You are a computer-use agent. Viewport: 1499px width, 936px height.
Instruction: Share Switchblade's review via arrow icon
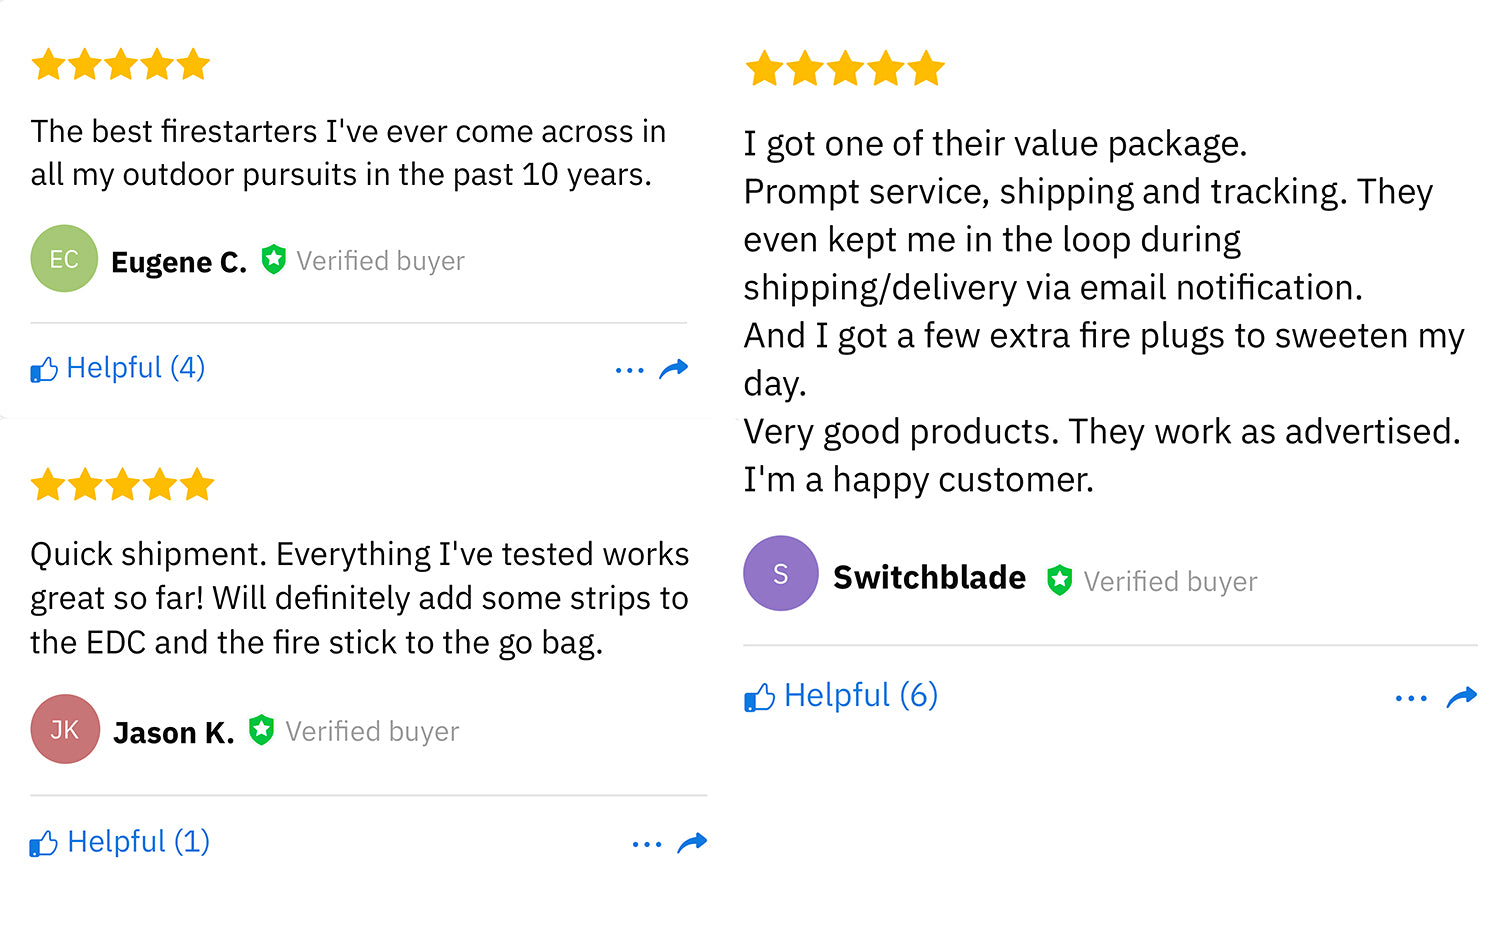(1462, 697)
